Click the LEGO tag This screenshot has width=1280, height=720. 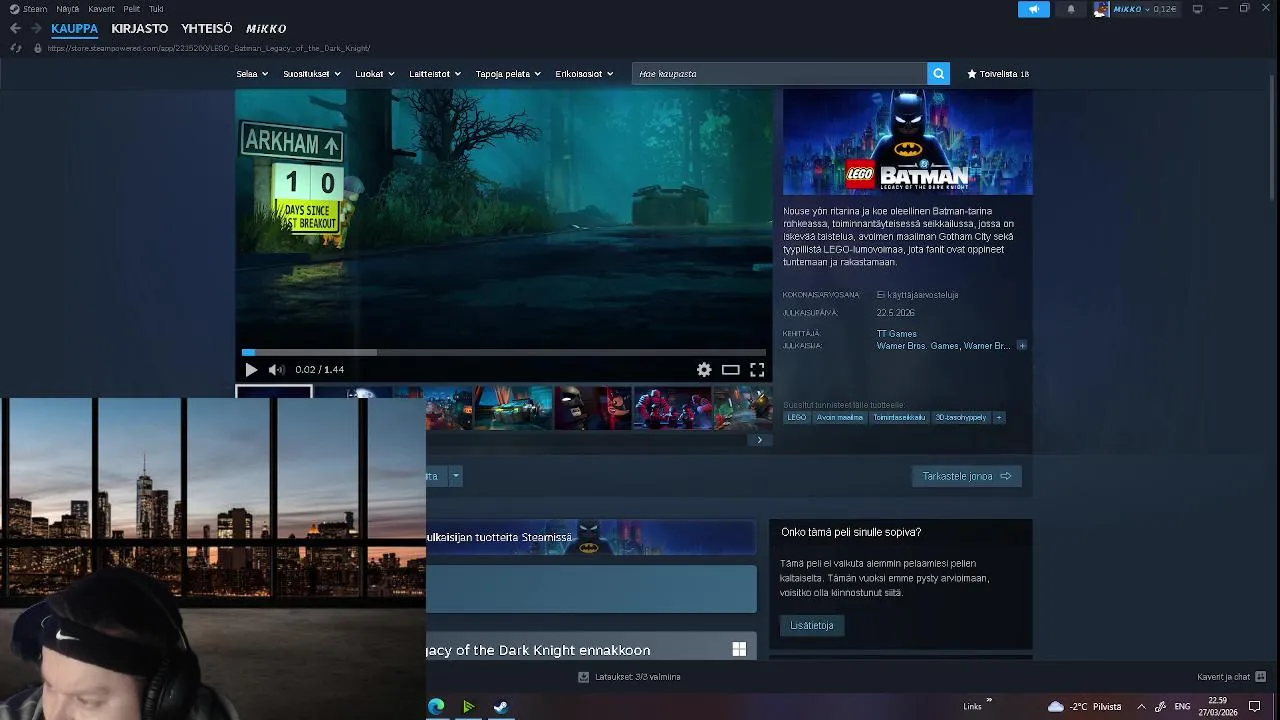[797, 418]
